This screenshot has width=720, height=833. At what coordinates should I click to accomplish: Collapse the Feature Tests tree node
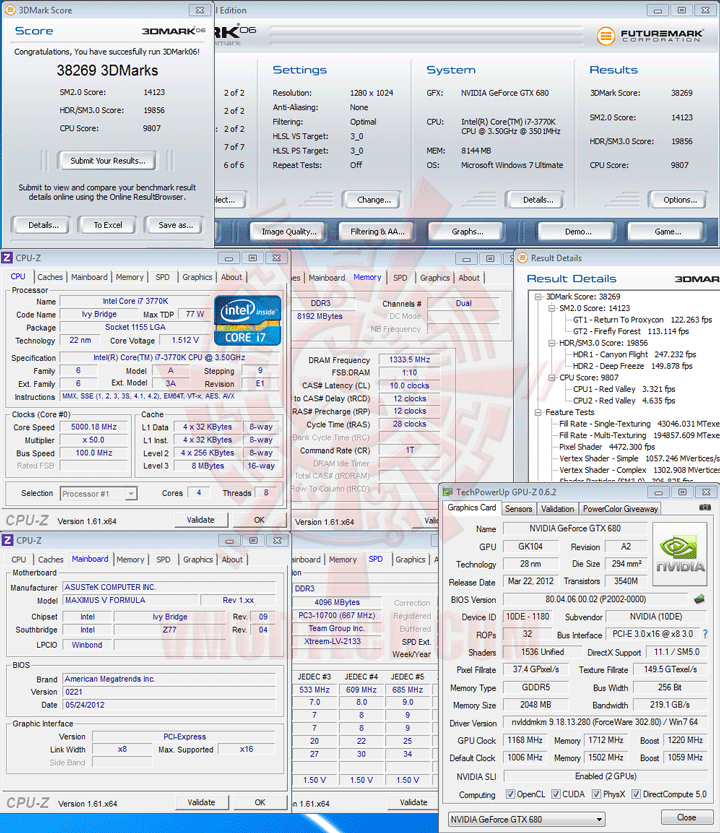[x=538, y=412]
